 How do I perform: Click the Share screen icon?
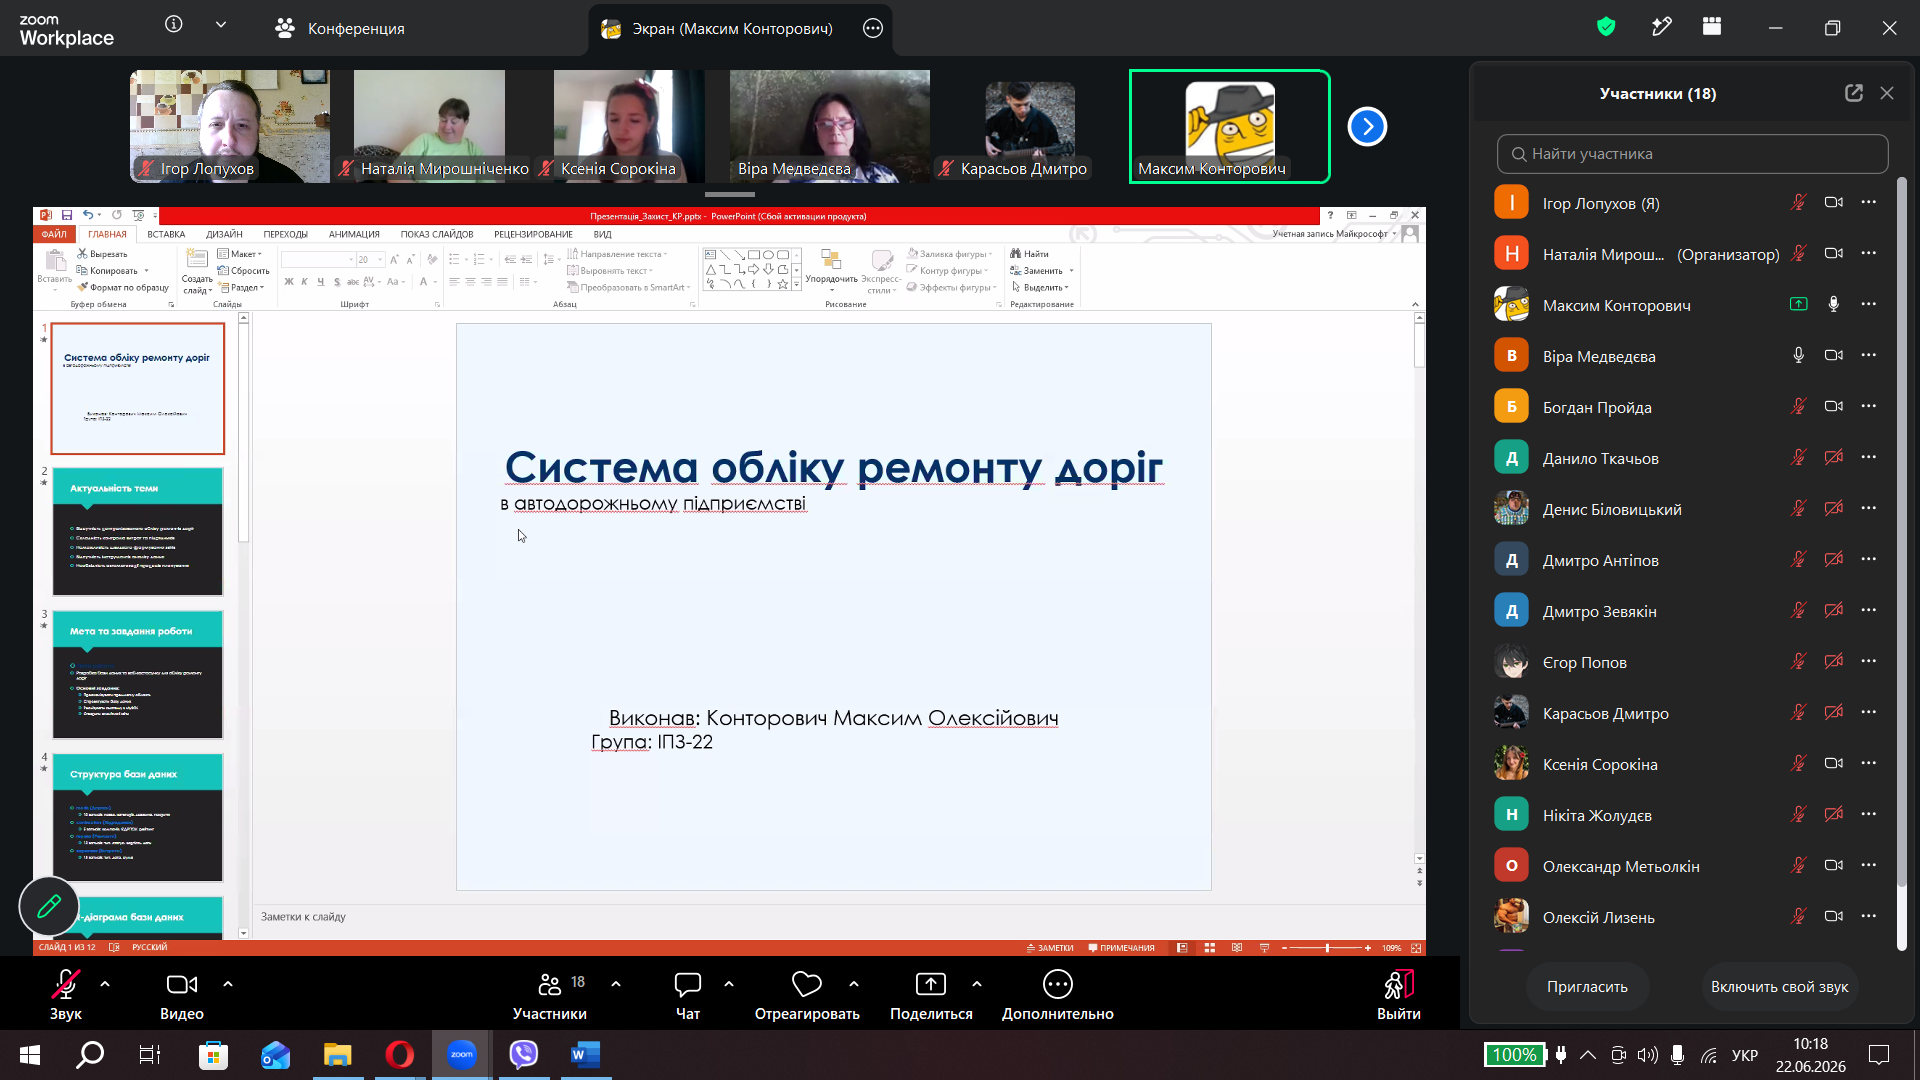930,985
